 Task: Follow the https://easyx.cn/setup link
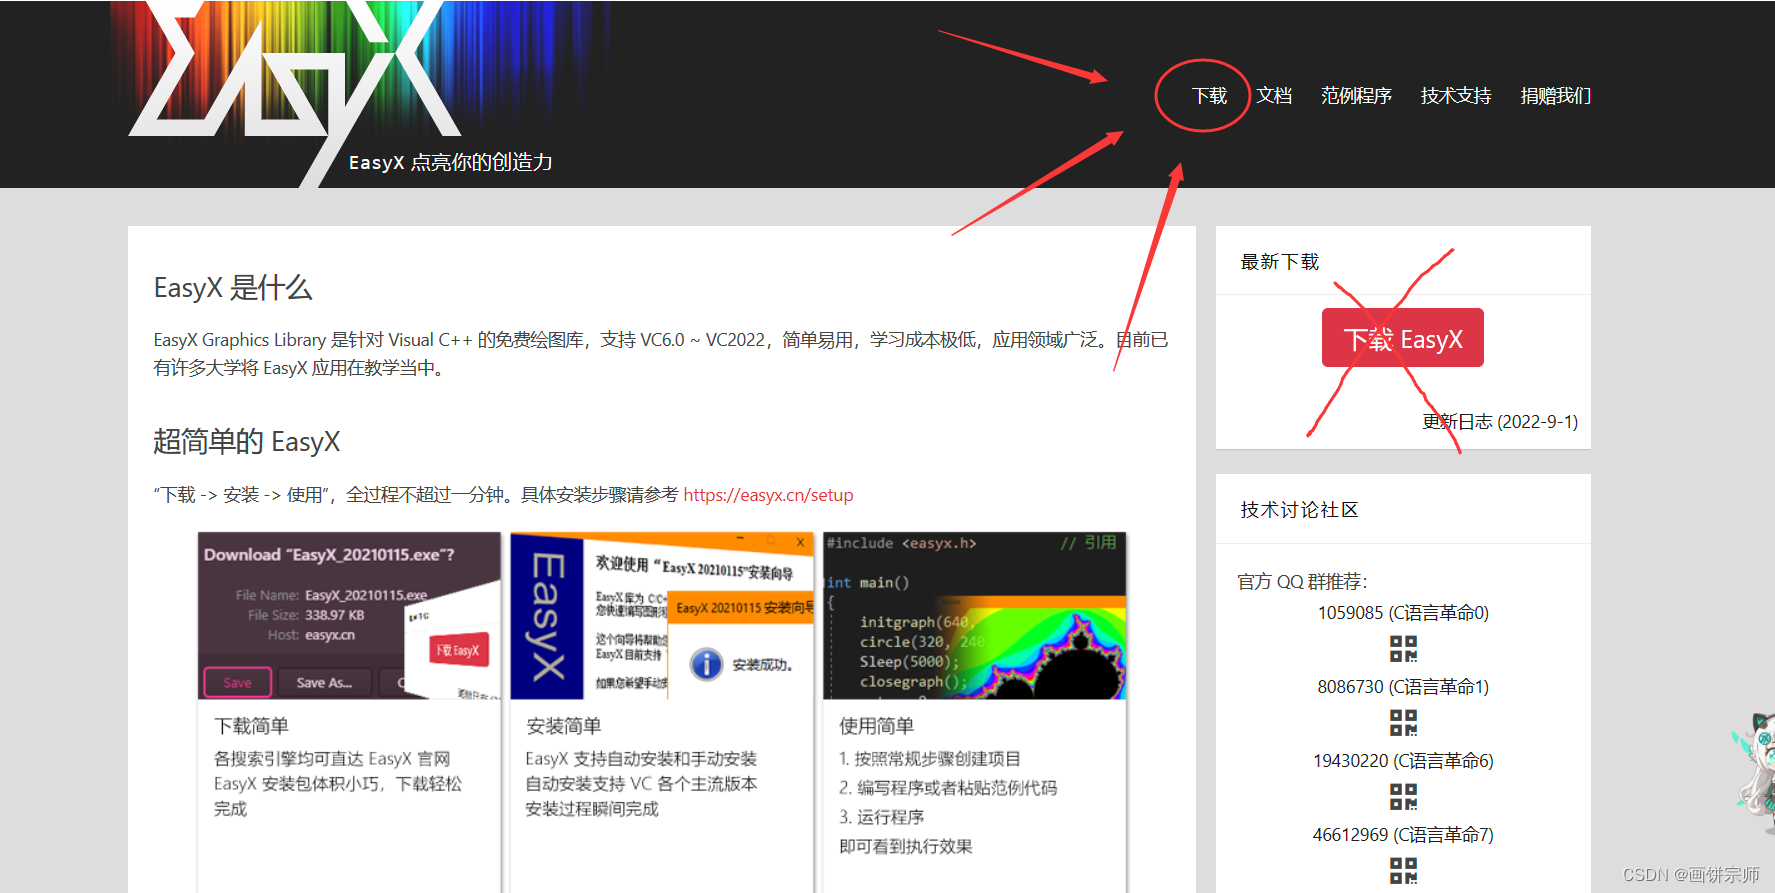pos(768,495)
